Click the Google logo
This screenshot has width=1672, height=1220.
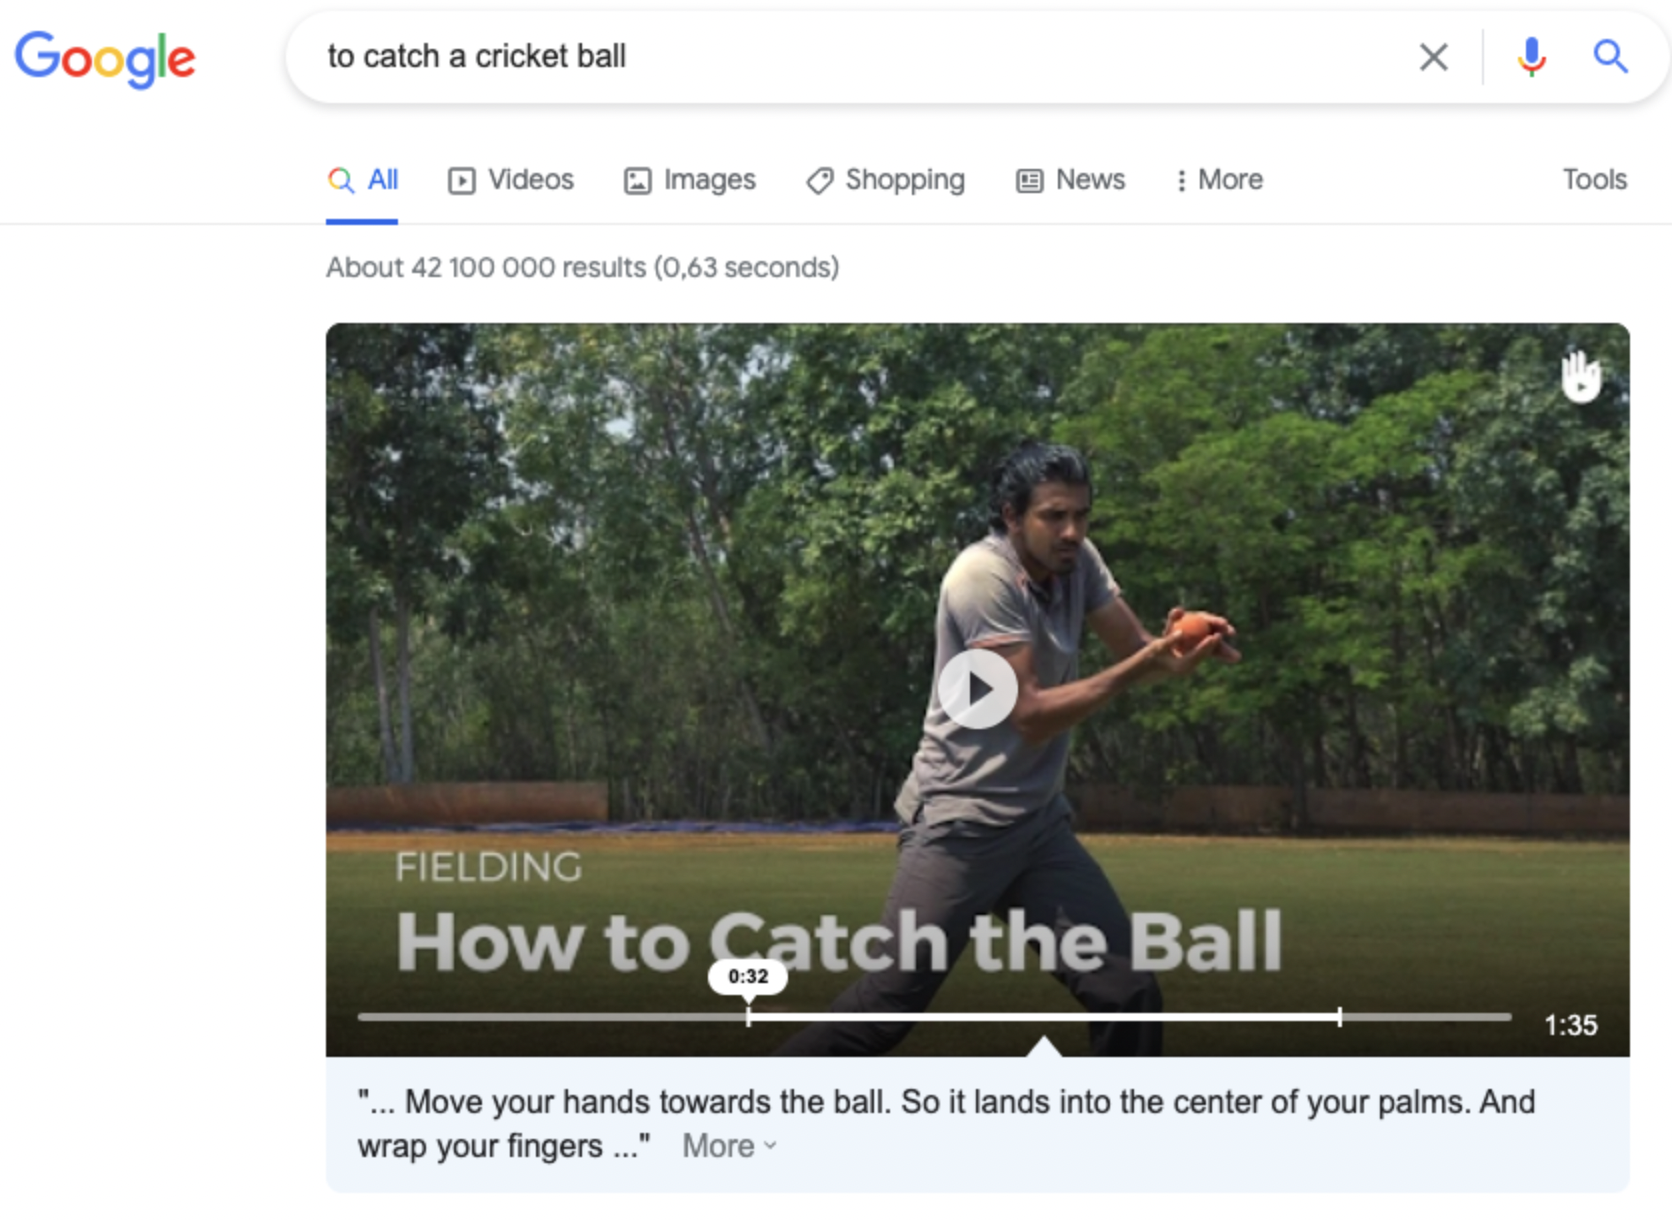(105, 59)
